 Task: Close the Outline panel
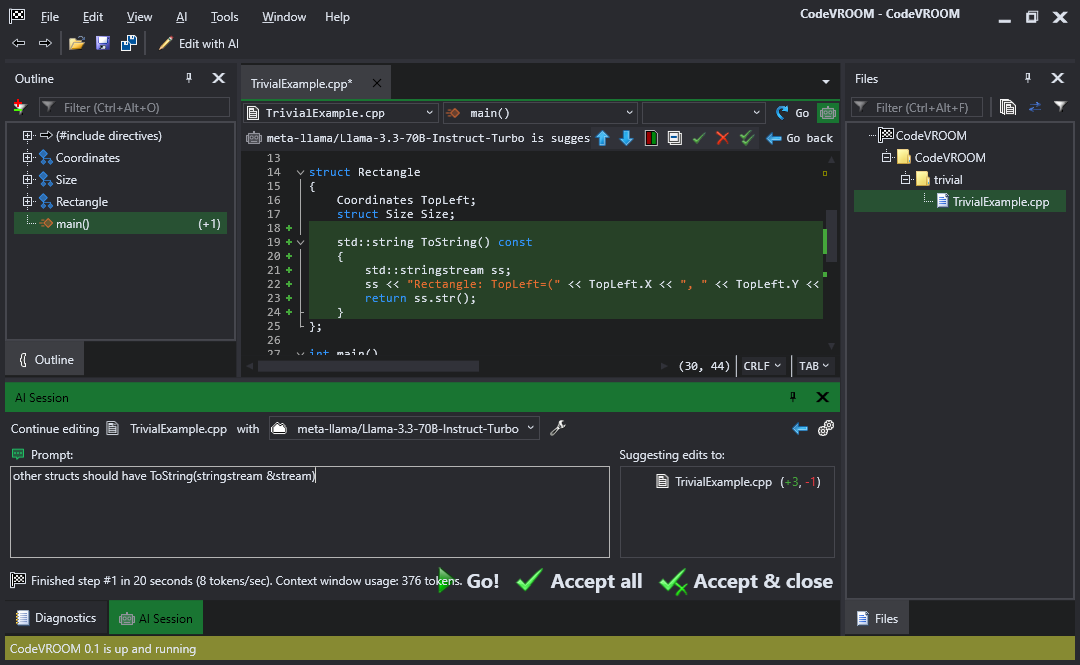[x=218, y=78]
